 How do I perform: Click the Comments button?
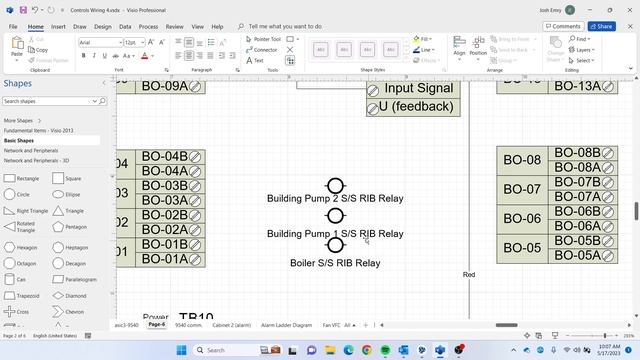(563, 27)
